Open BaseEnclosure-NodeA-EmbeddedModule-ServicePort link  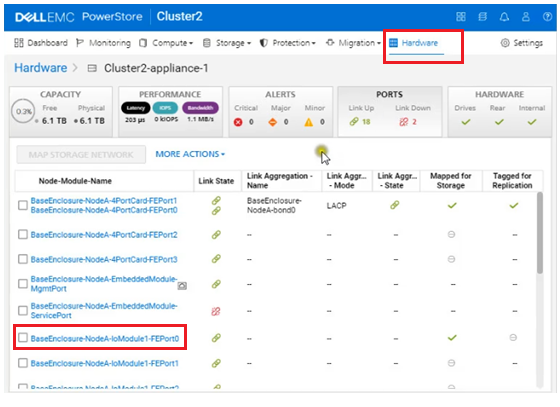[x=104, y=311]
